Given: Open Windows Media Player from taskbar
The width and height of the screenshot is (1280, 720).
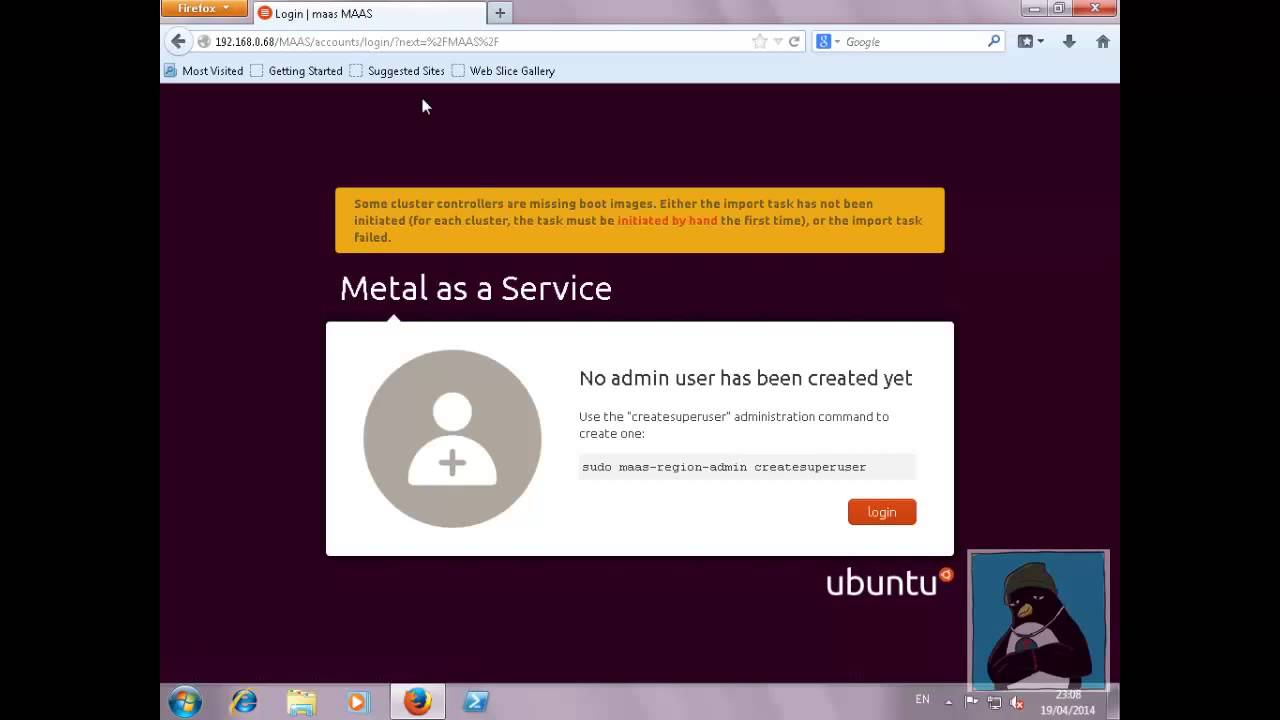Looking at the screenshot, I should click(358, 702).
